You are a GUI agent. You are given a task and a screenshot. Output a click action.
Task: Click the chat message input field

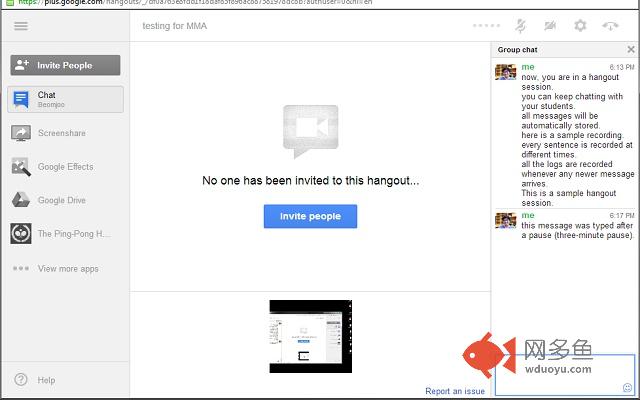[565, 375]
